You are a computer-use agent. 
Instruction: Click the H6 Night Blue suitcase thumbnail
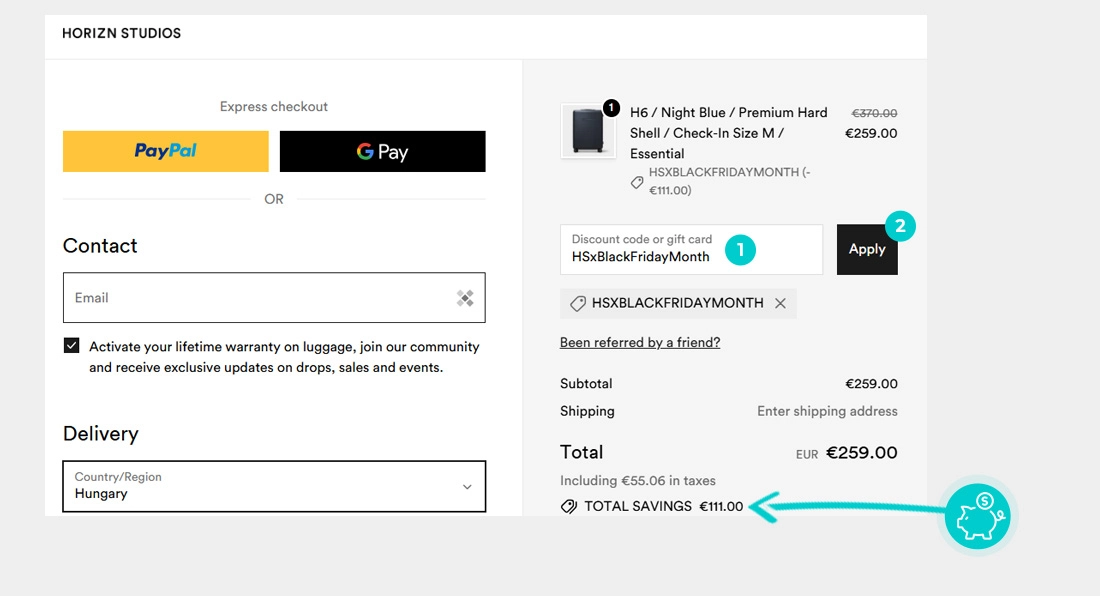tap(588, 132)
